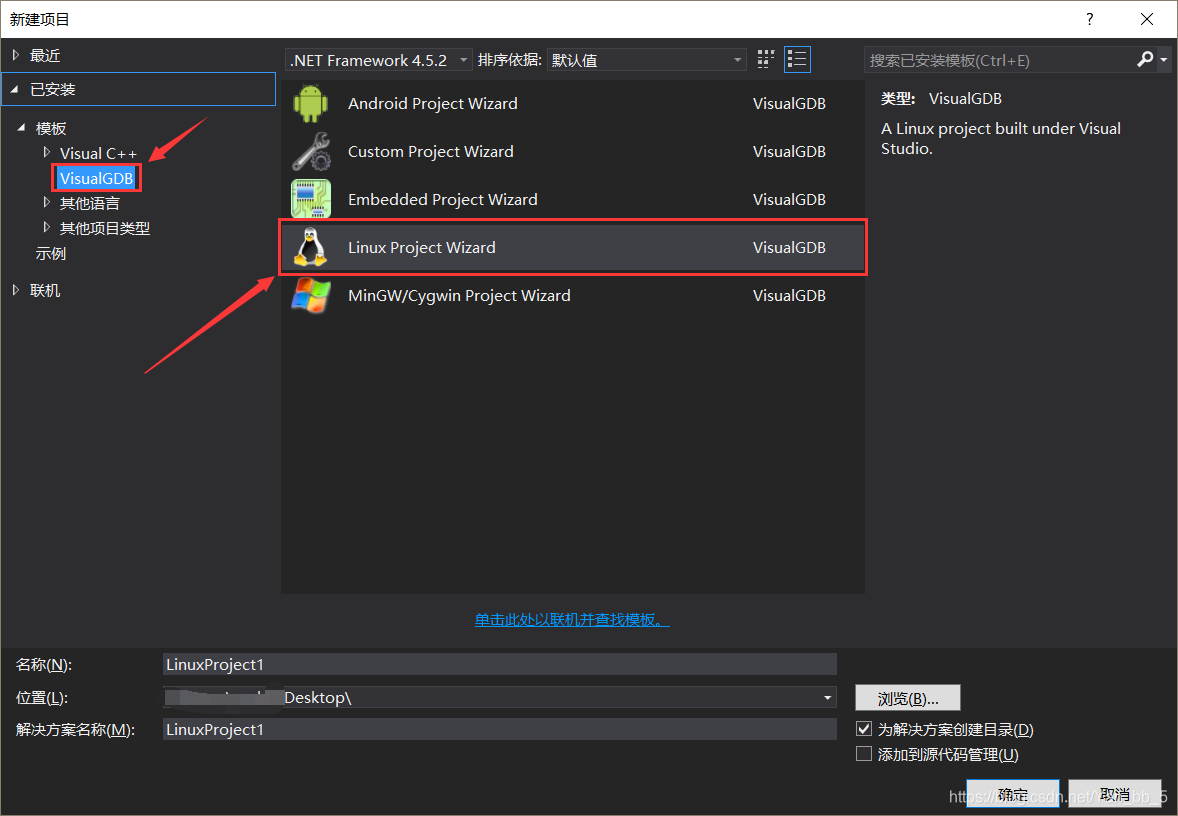Click the Android robot icon

(x=310, y=104)
